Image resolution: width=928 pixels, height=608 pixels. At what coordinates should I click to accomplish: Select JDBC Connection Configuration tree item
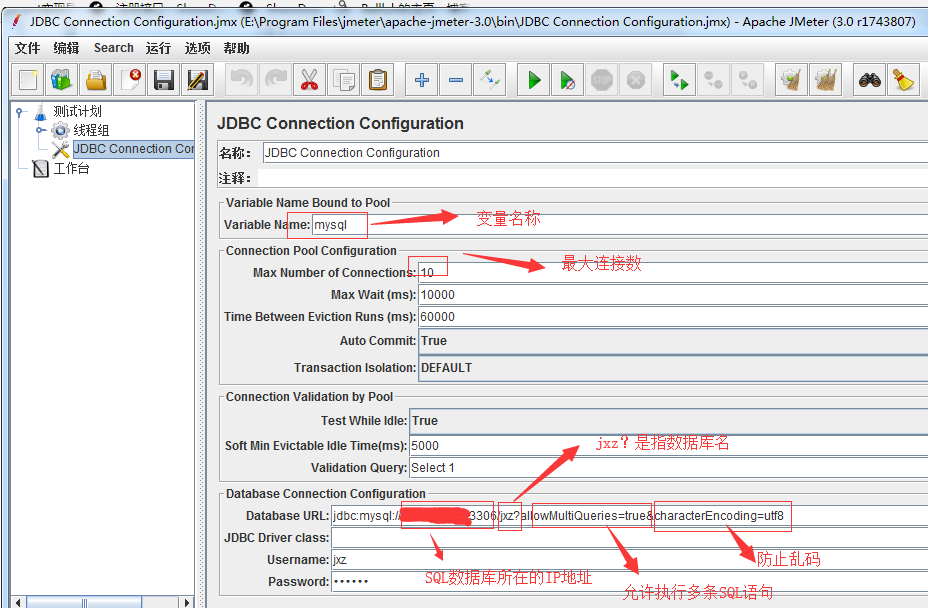tap(134, 149)
